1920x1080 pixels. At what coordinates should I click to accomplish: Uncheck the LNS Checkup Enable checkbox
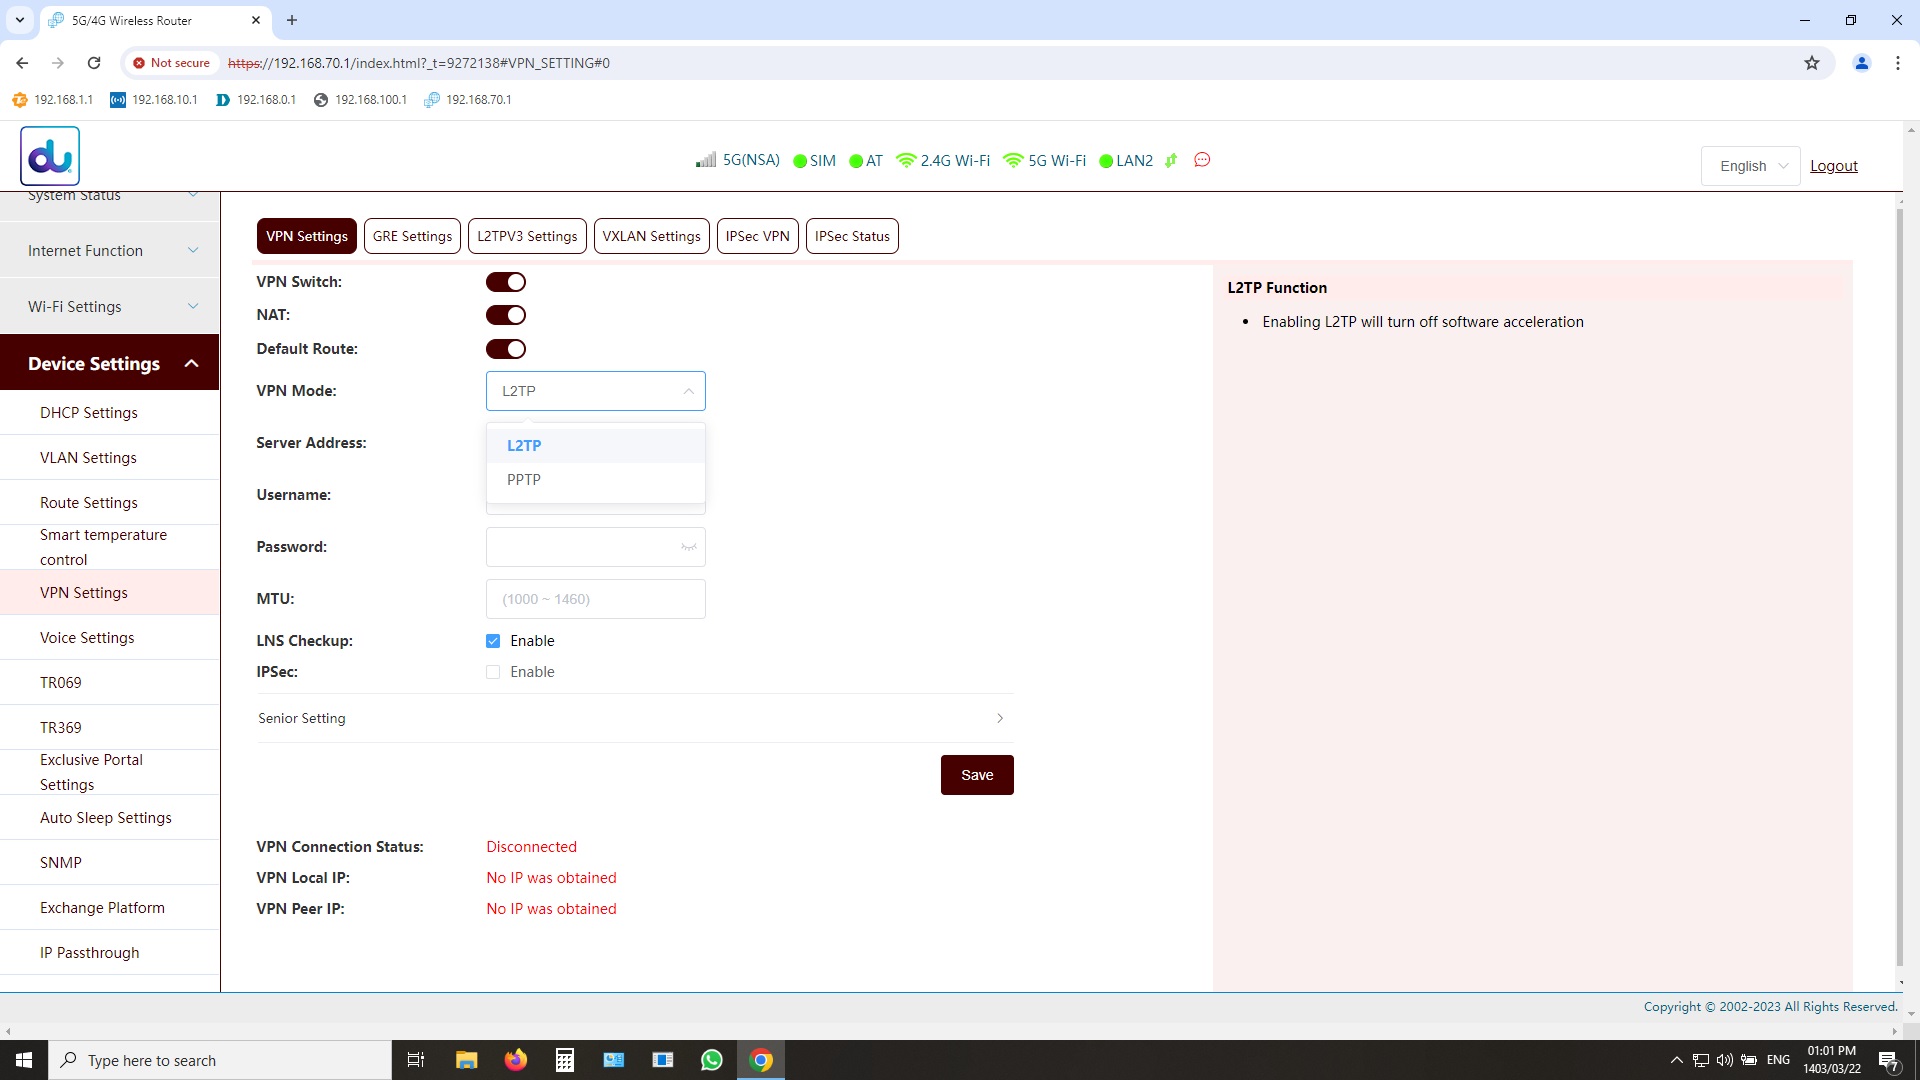tap(493, 641)
